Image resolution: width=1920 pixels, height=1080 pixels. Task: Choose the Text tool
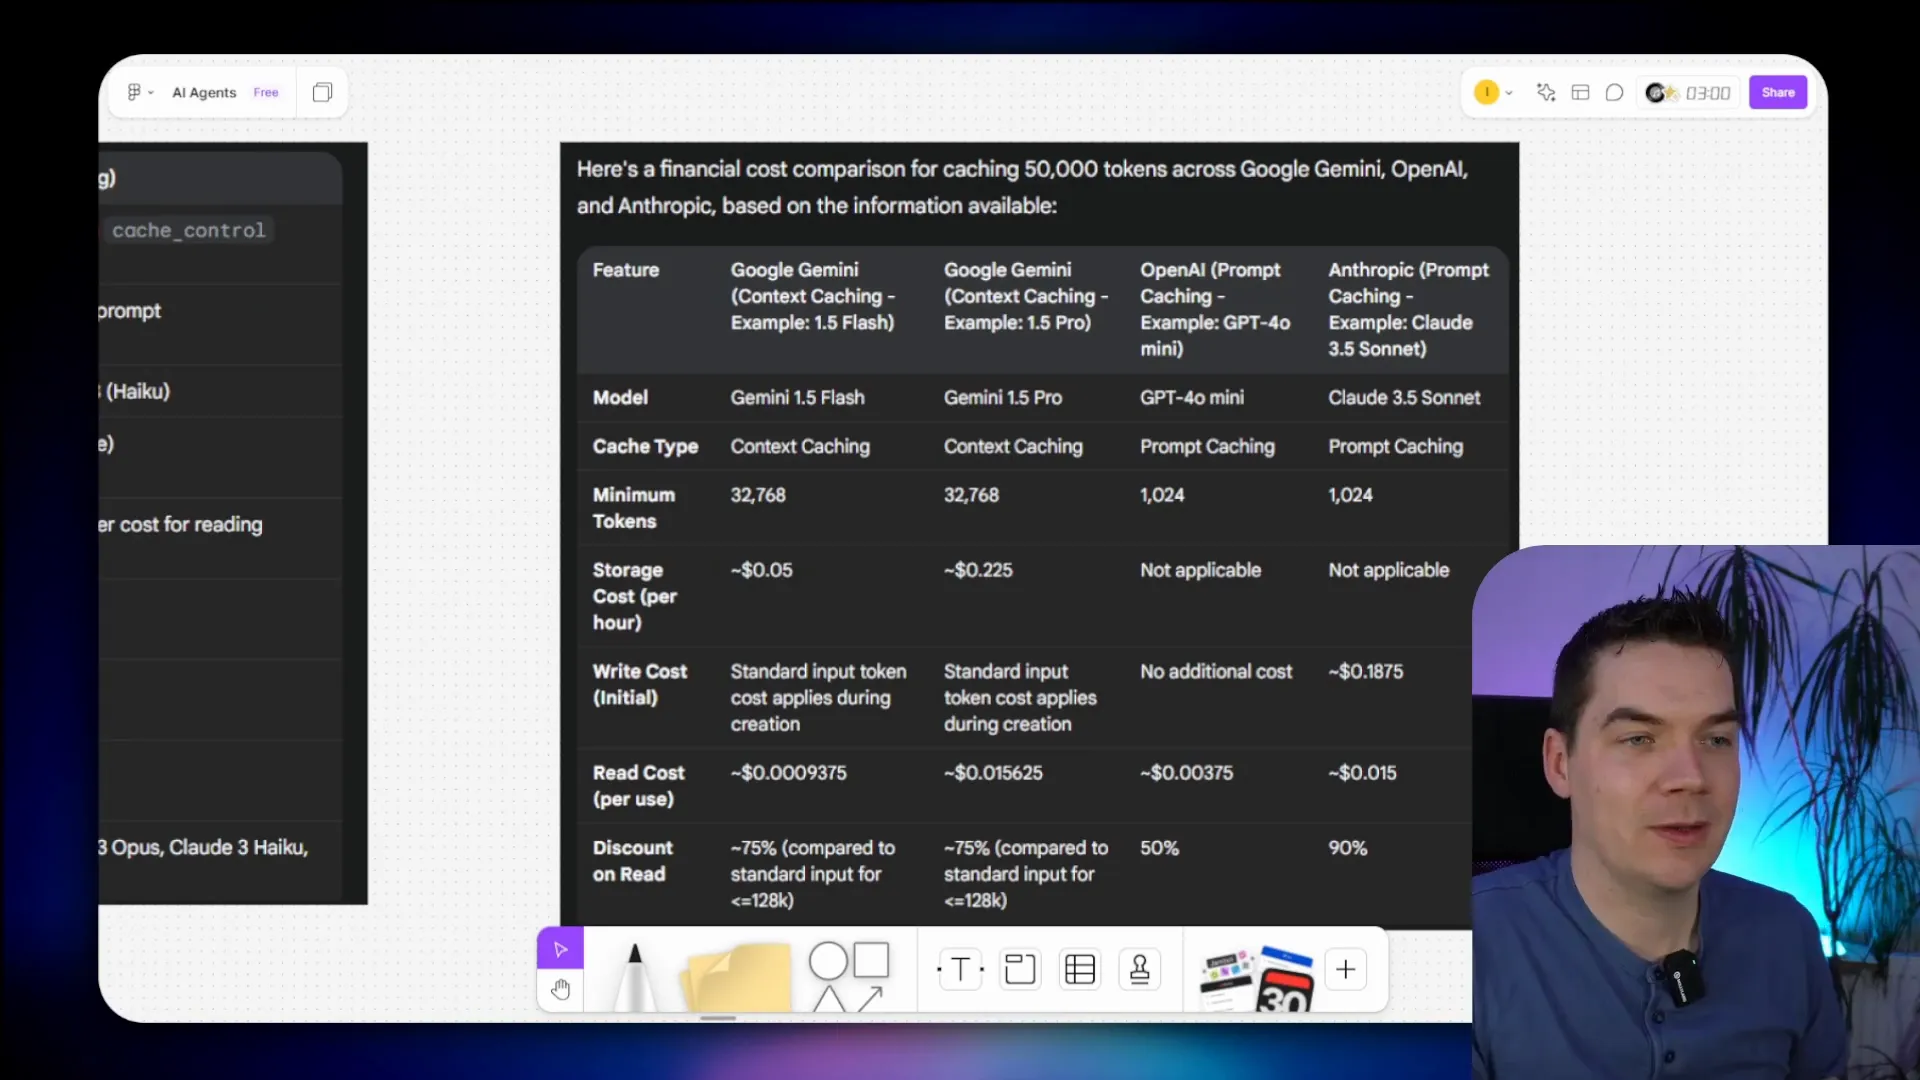pyautogui.click(x=960, y=969)
